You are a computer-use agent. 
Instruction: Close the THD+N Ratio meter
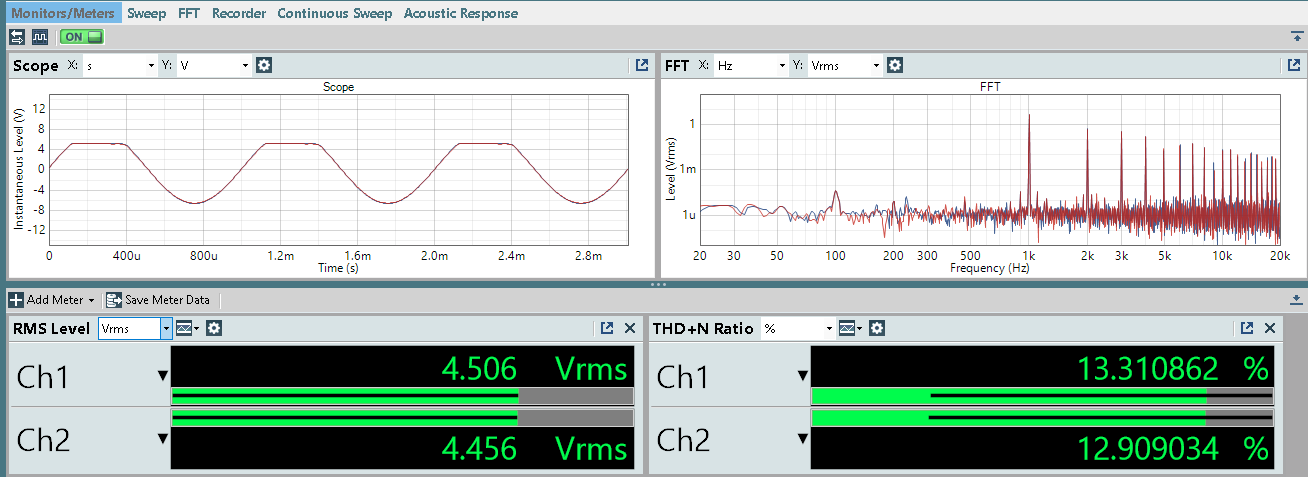point(1270,328)
